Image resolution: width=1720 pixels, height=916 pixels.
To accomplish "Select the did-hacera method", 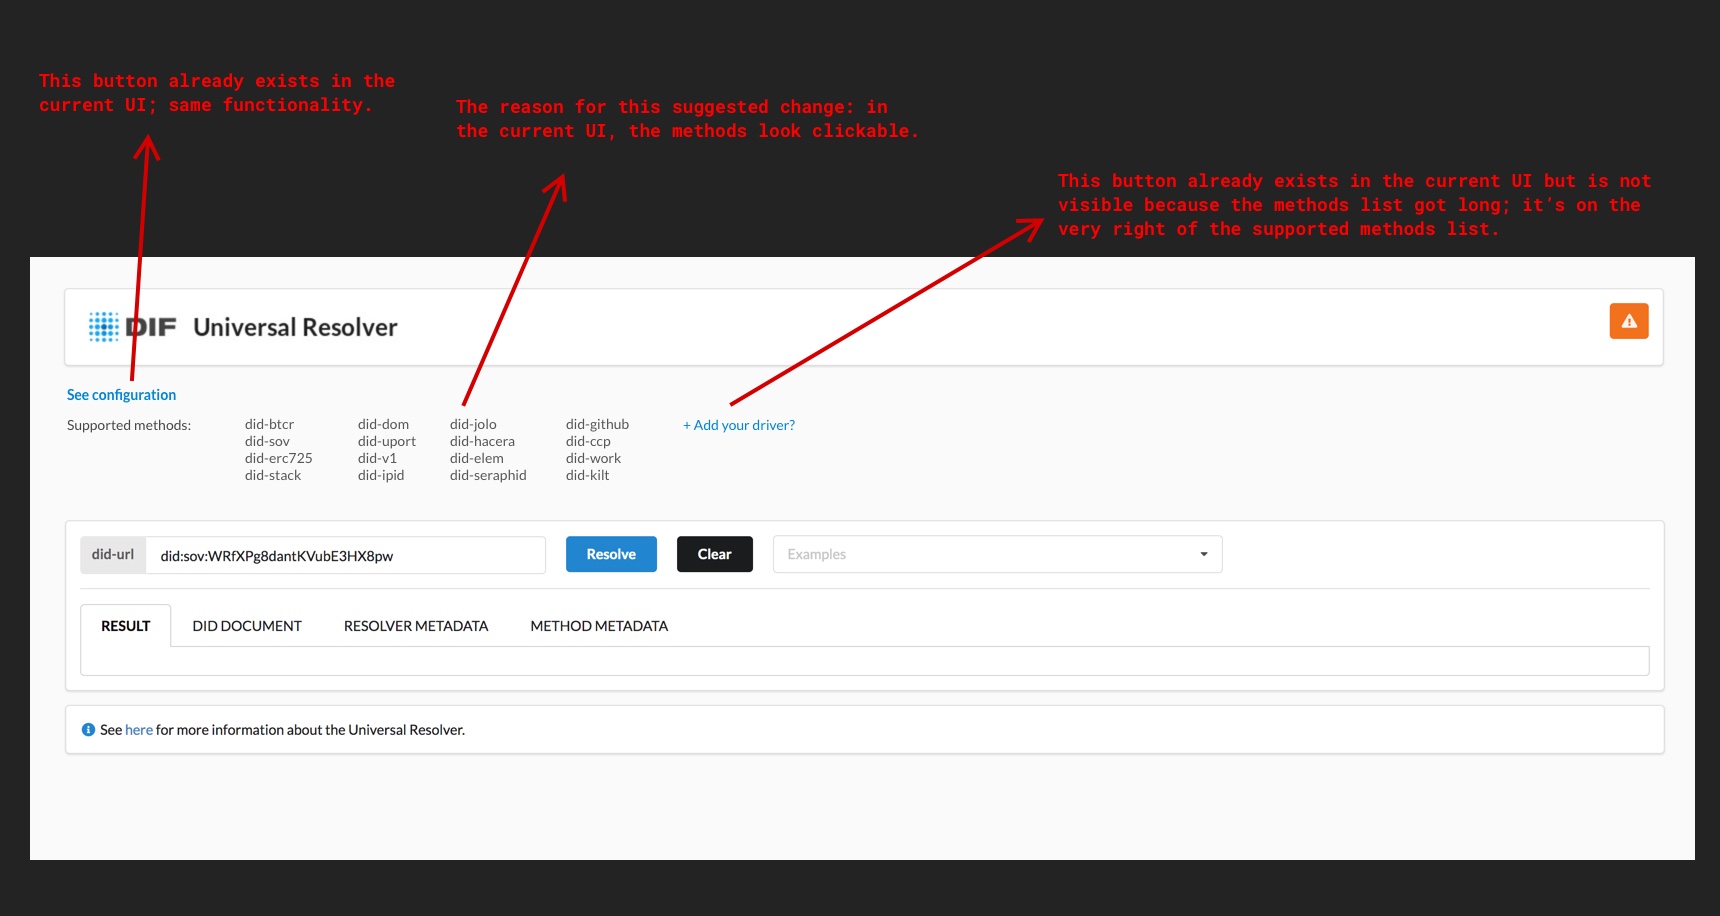I will (x=482, y=441).
